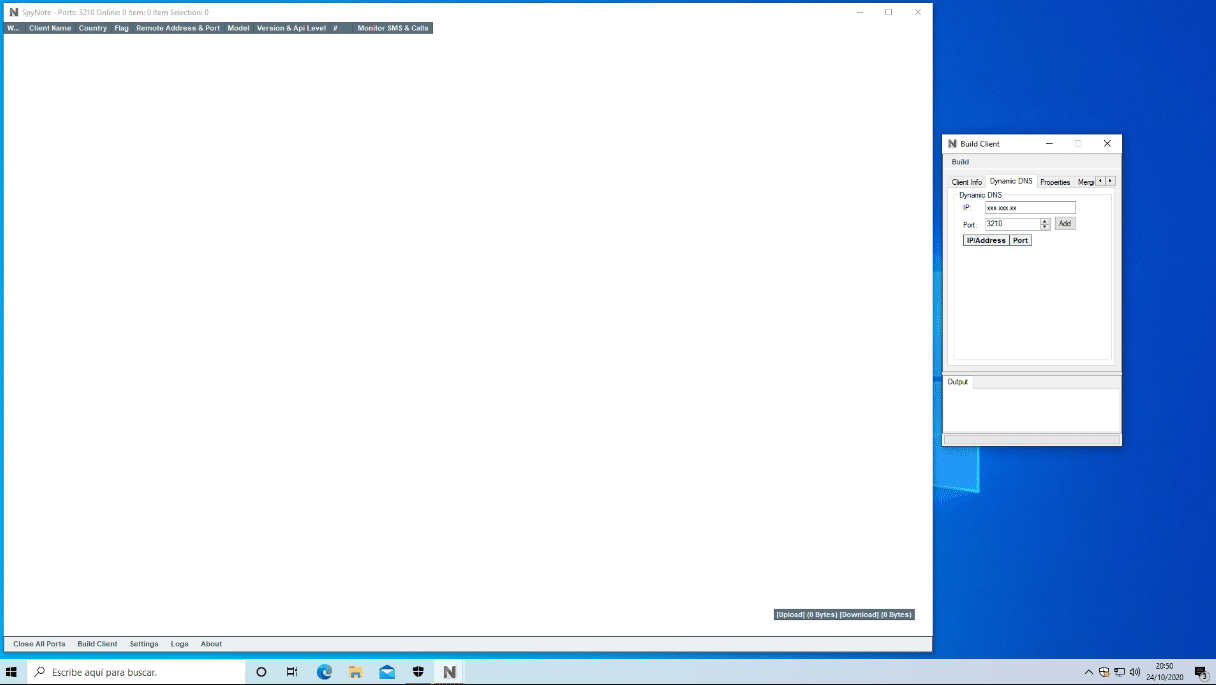The height and width of the screenshot is (685, 1216).
Task: Click Remote Address & Port column header
Action: click(178, 28)
